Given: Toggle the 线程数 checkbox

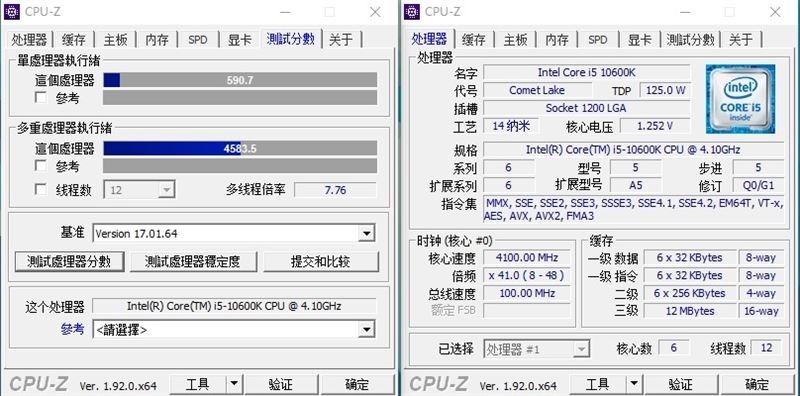Looking at the screenshot, I should pos(41,189).
